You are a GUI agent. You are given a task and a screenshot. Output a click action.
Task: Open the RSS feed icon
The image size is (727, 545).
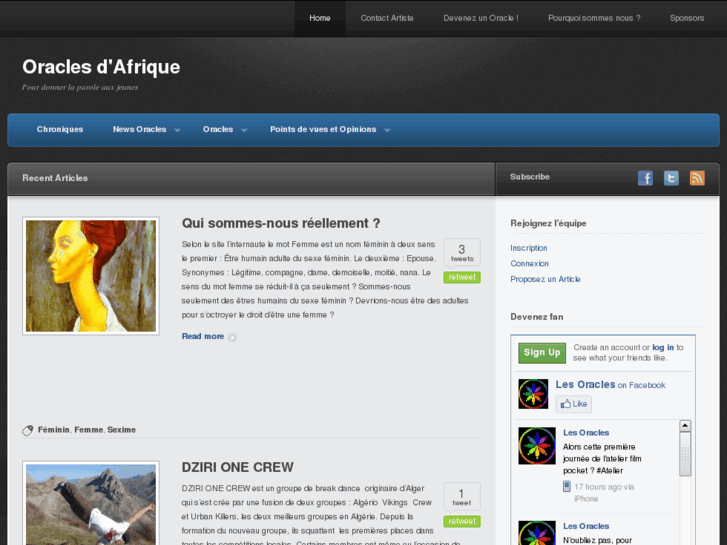pyautogui.click(x=697, y=178)
